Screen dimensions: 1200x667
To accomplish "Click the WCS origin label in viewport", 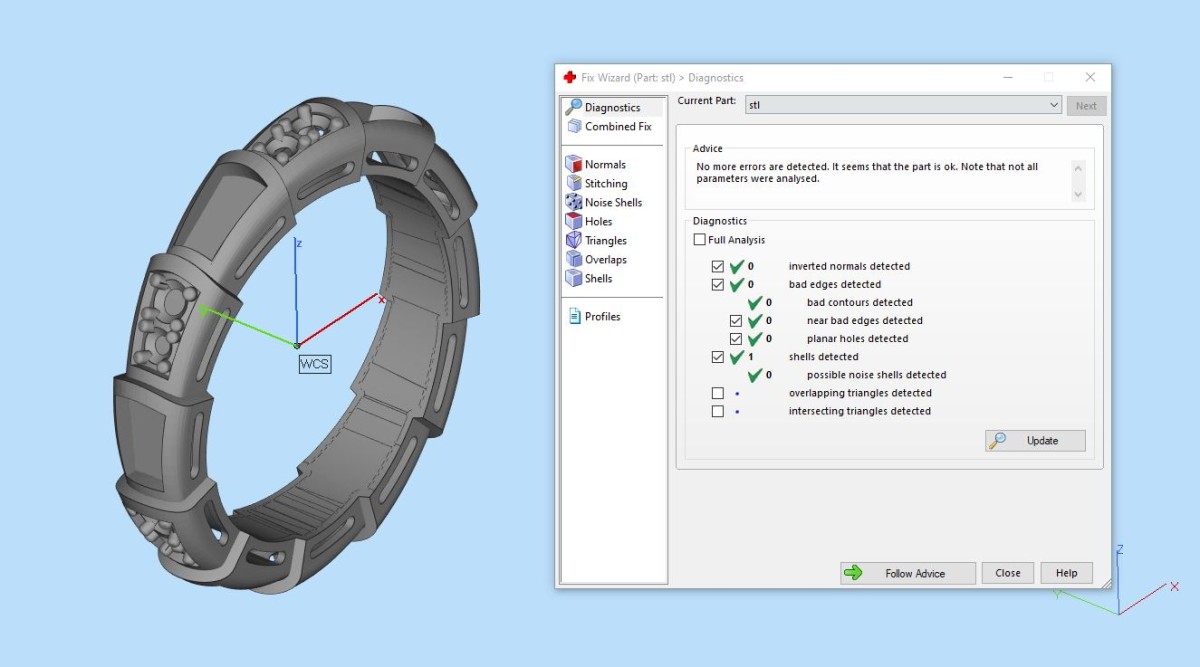I will [314, 364].
